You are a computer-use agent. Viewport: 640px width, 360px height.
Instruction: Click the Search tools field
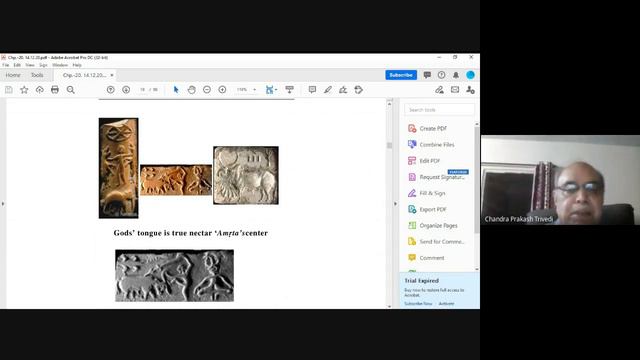click(x=439, y=110)
